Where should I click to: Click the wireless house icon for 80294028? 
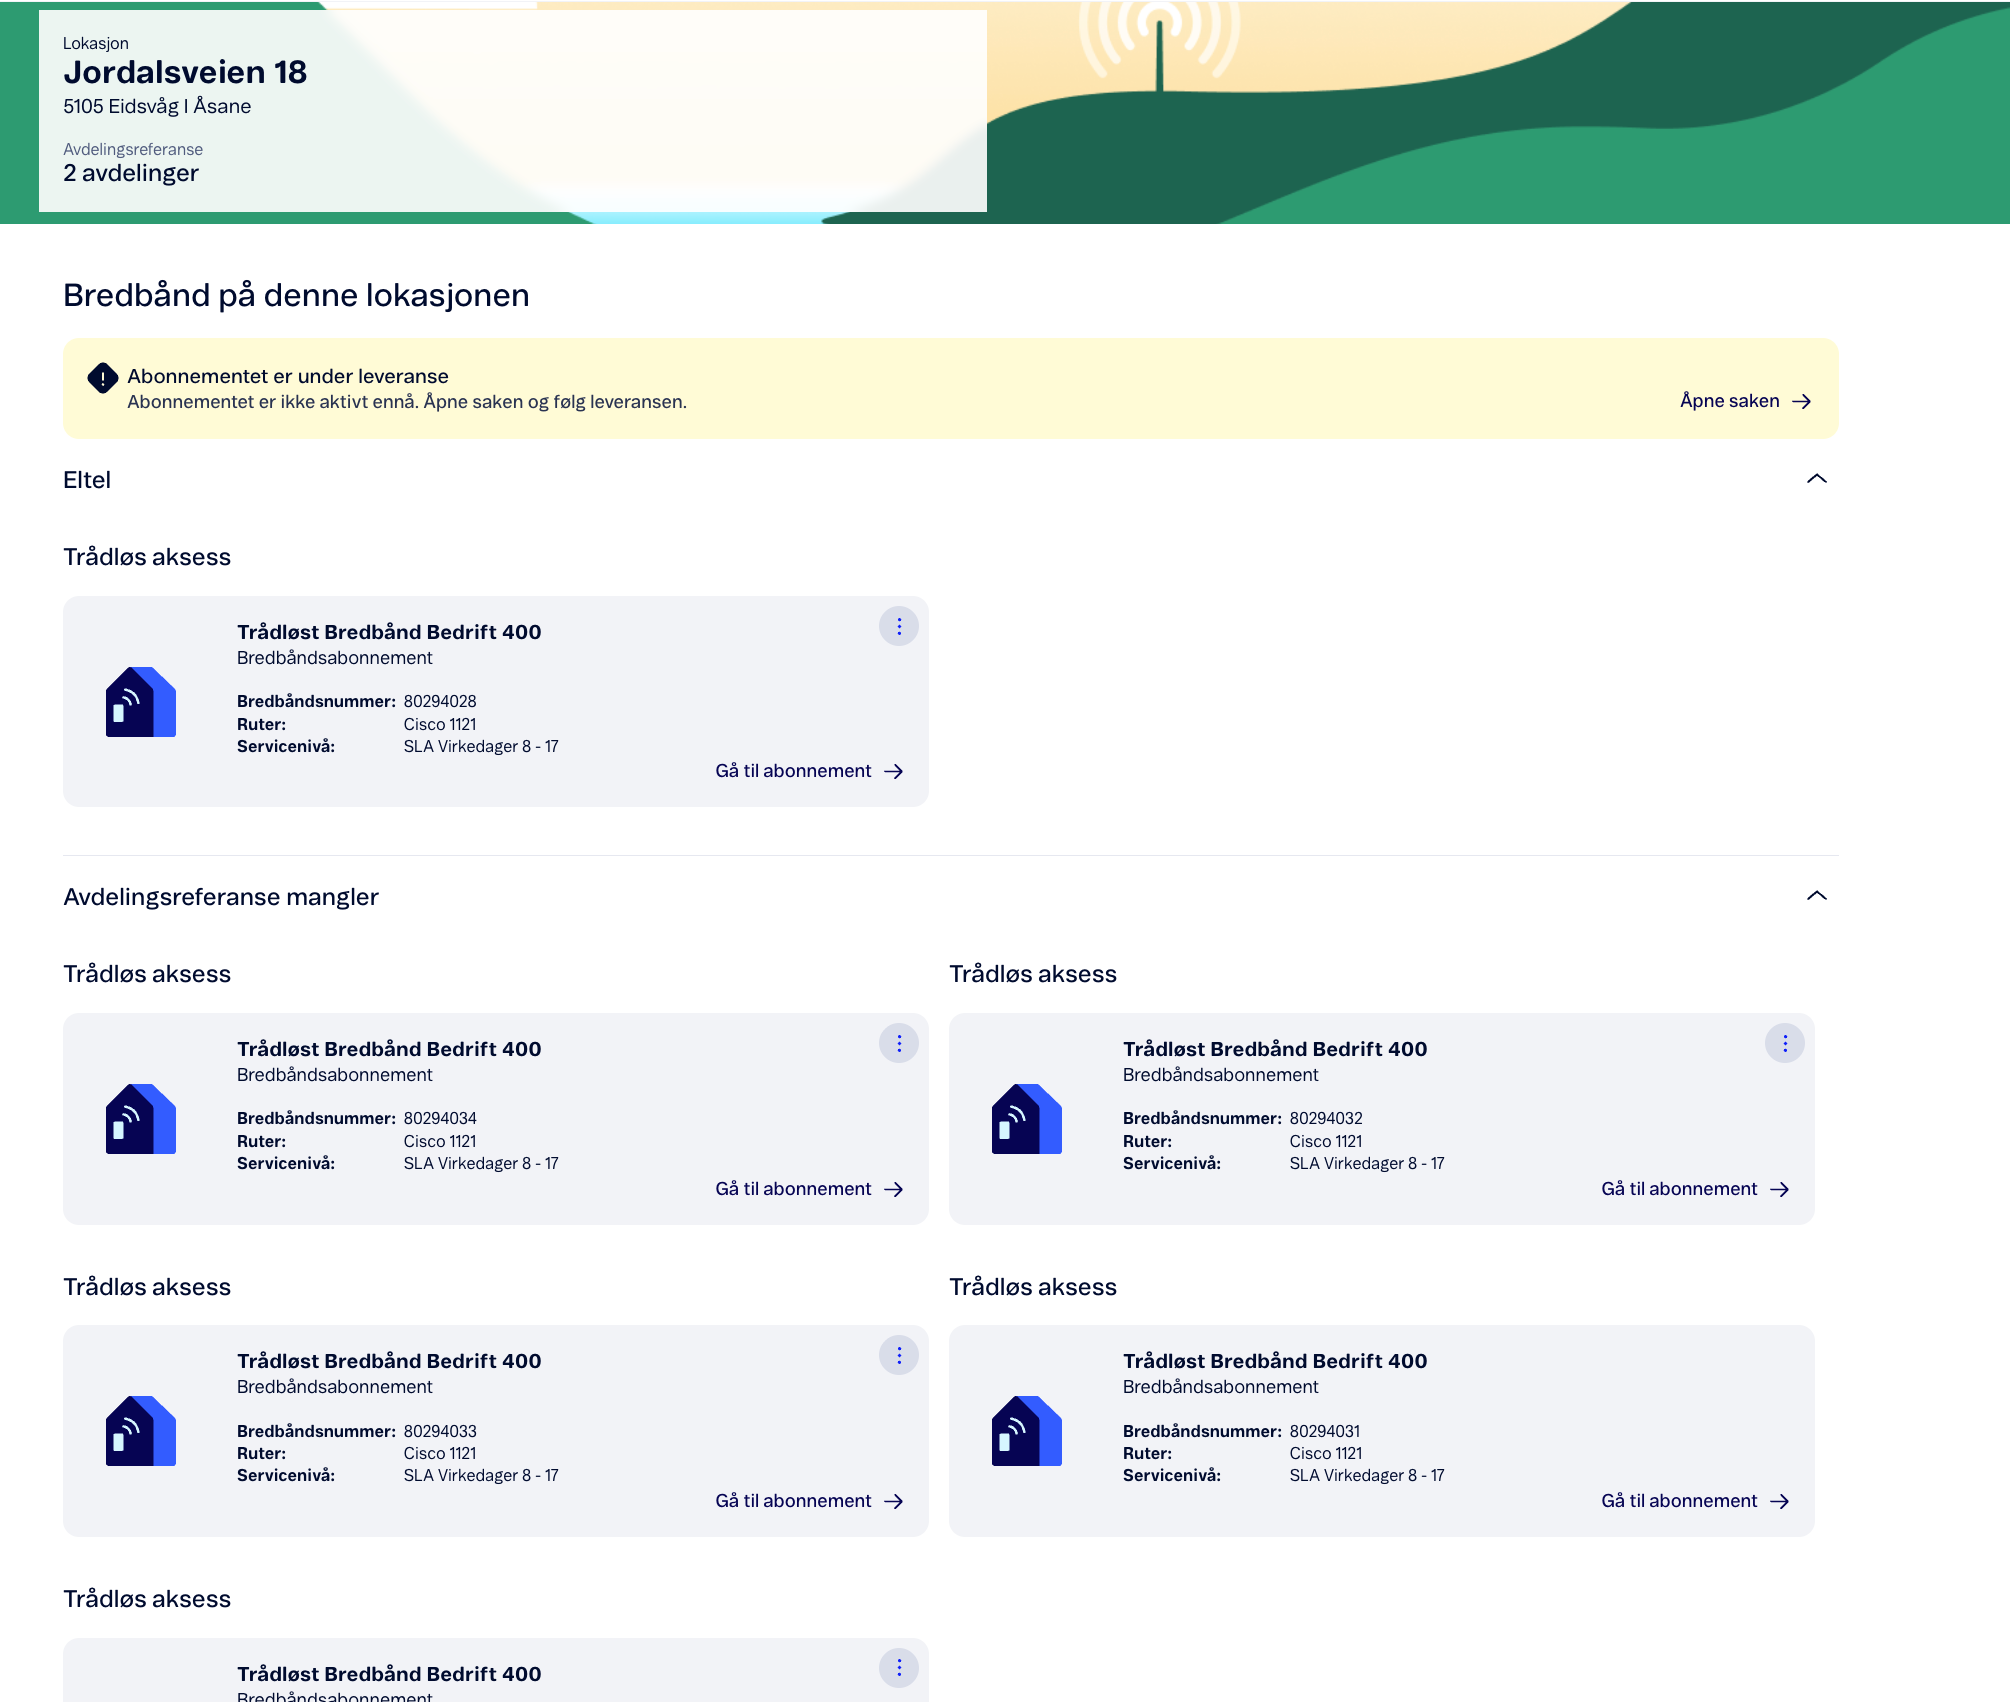click(141, 702)
